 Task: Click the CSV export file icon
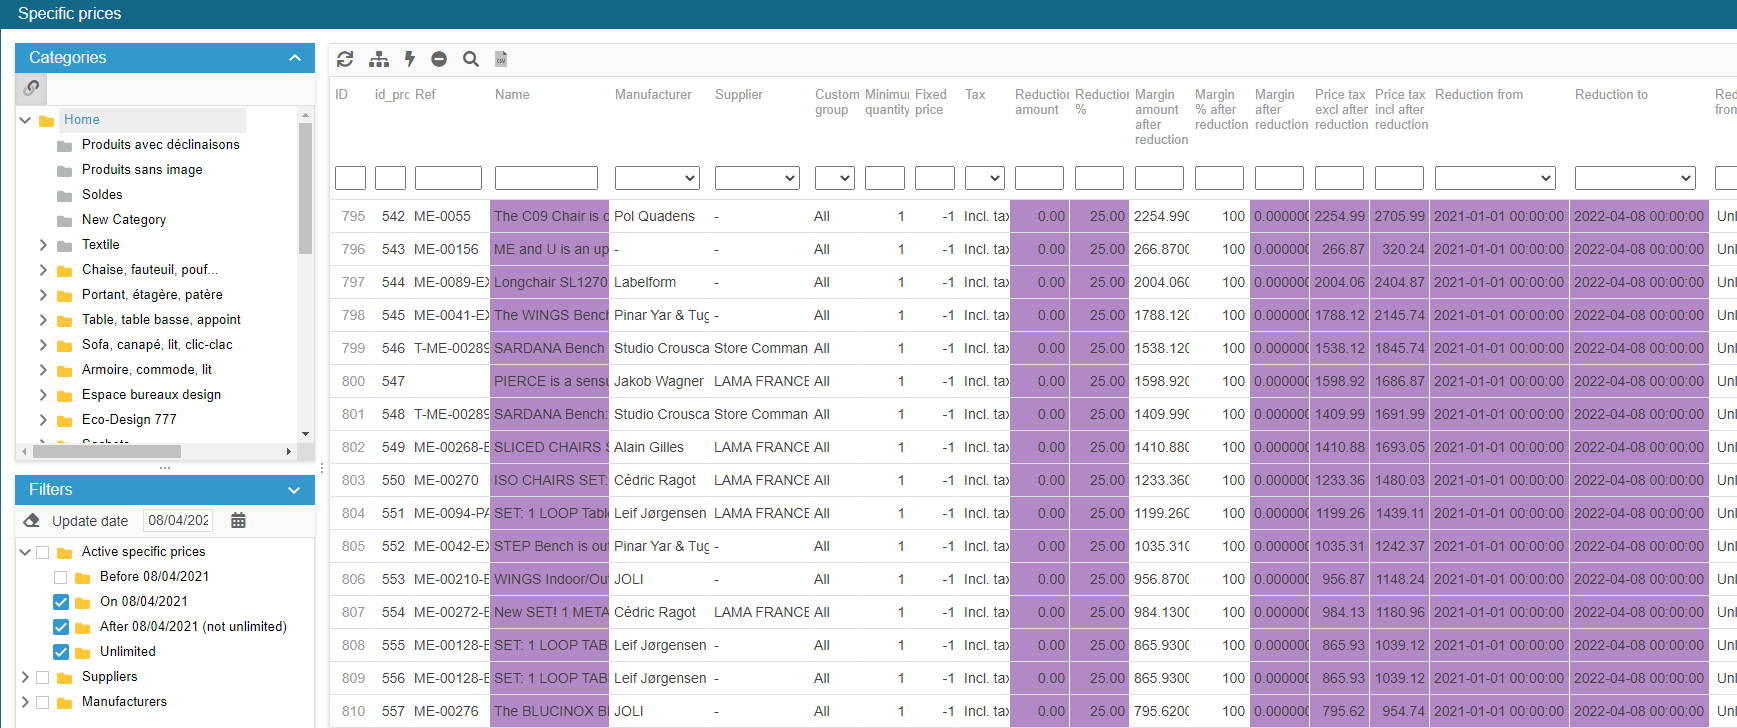[x=501, y=59]
